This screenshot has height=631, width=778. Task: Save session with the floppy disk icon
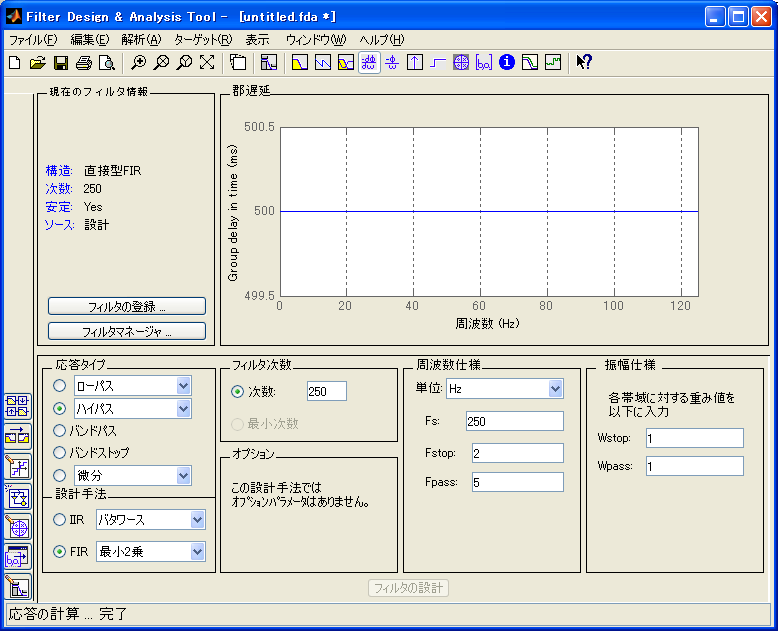[x=61, y=63]
